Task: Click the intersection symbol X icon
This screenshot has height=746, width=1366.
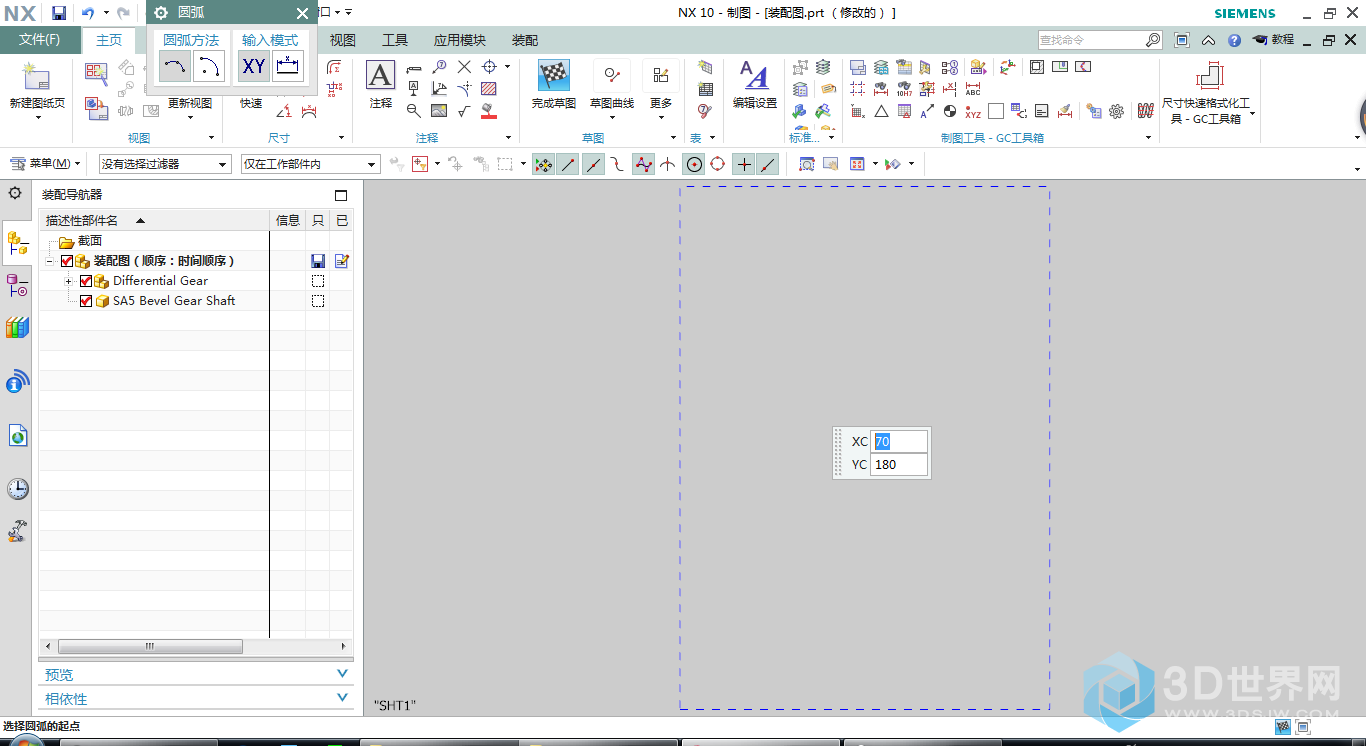Action: click(x=464, y=67)
